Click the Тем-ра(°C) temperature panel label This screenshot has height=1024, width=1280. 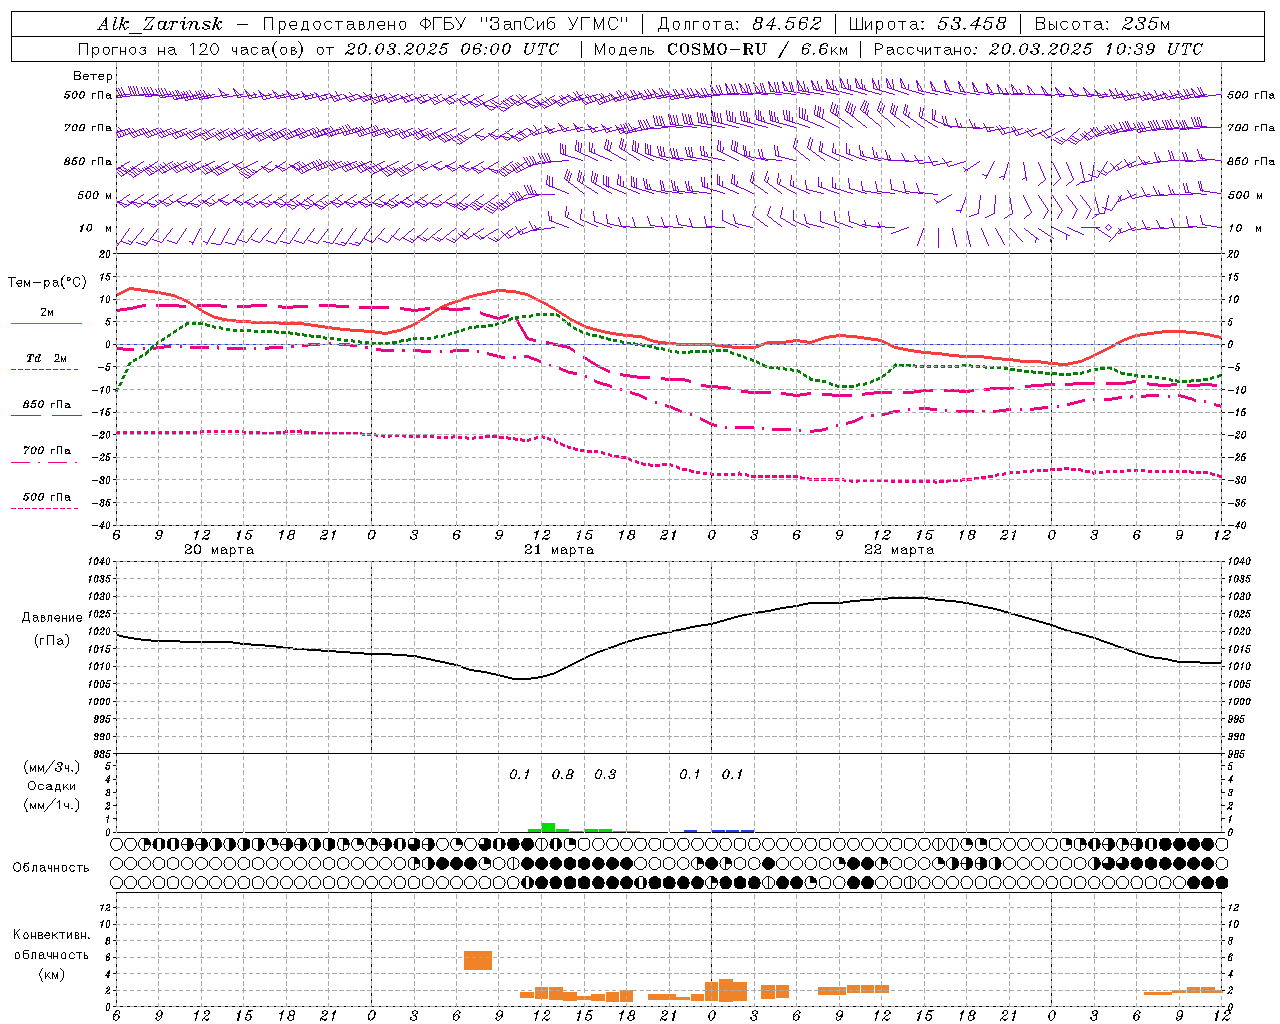click(x=47, y=283)
